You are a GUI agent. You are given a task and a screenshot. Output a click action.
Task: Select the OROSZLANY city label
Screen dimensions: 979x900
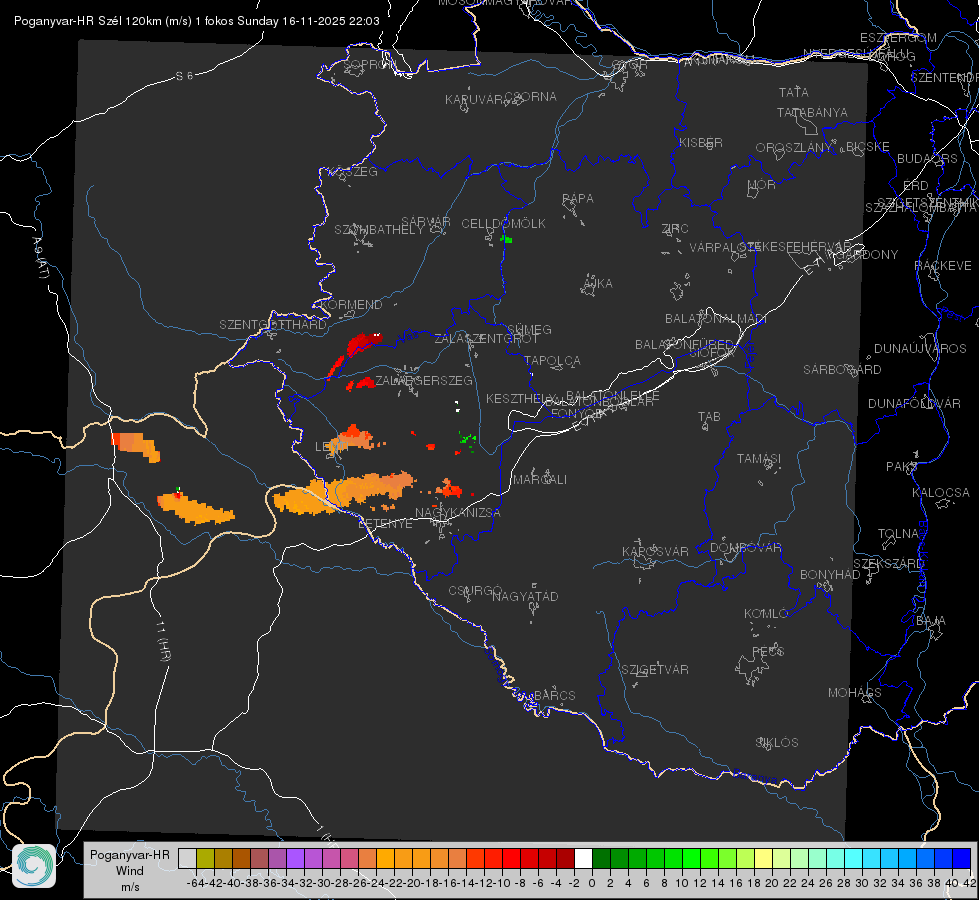click(793, 147)
